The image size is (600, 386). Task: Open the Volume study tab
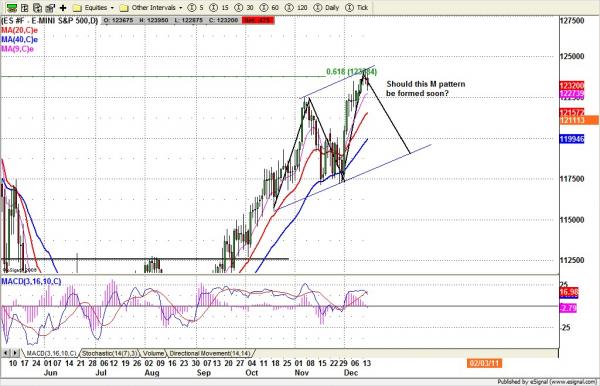153,353
